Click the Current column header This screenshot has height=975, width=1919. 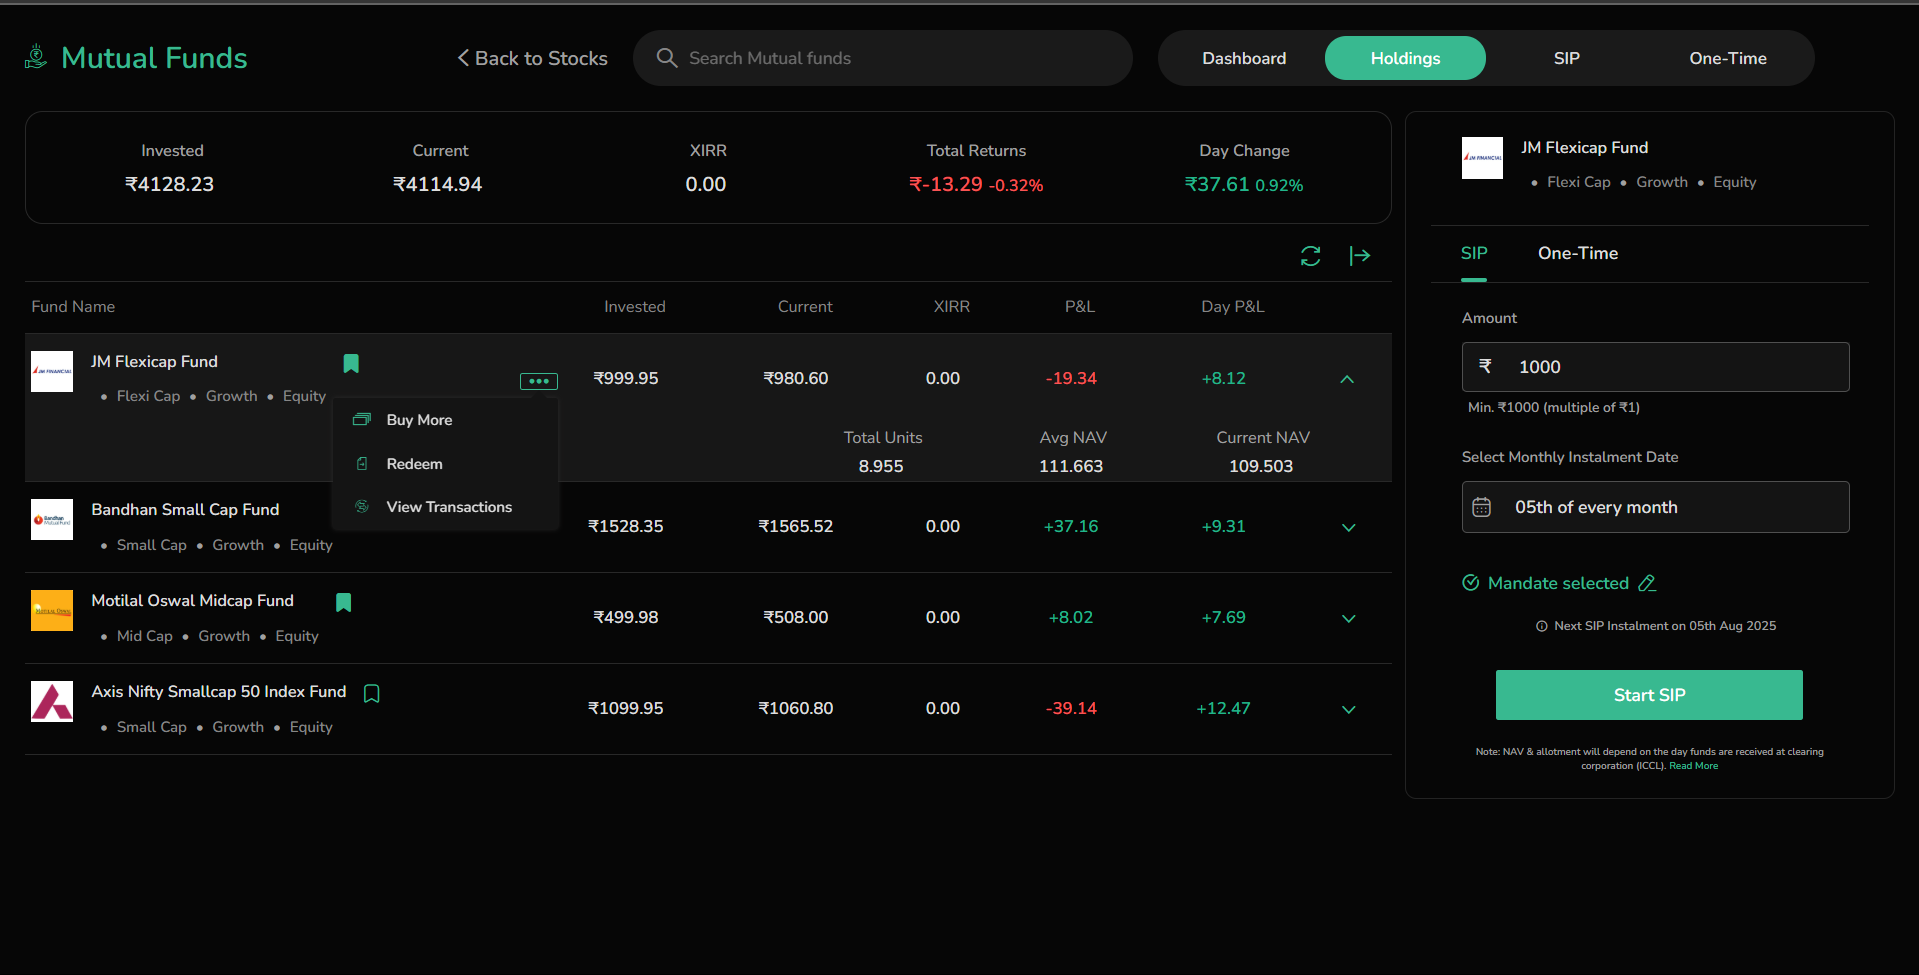tap(805, 307)
